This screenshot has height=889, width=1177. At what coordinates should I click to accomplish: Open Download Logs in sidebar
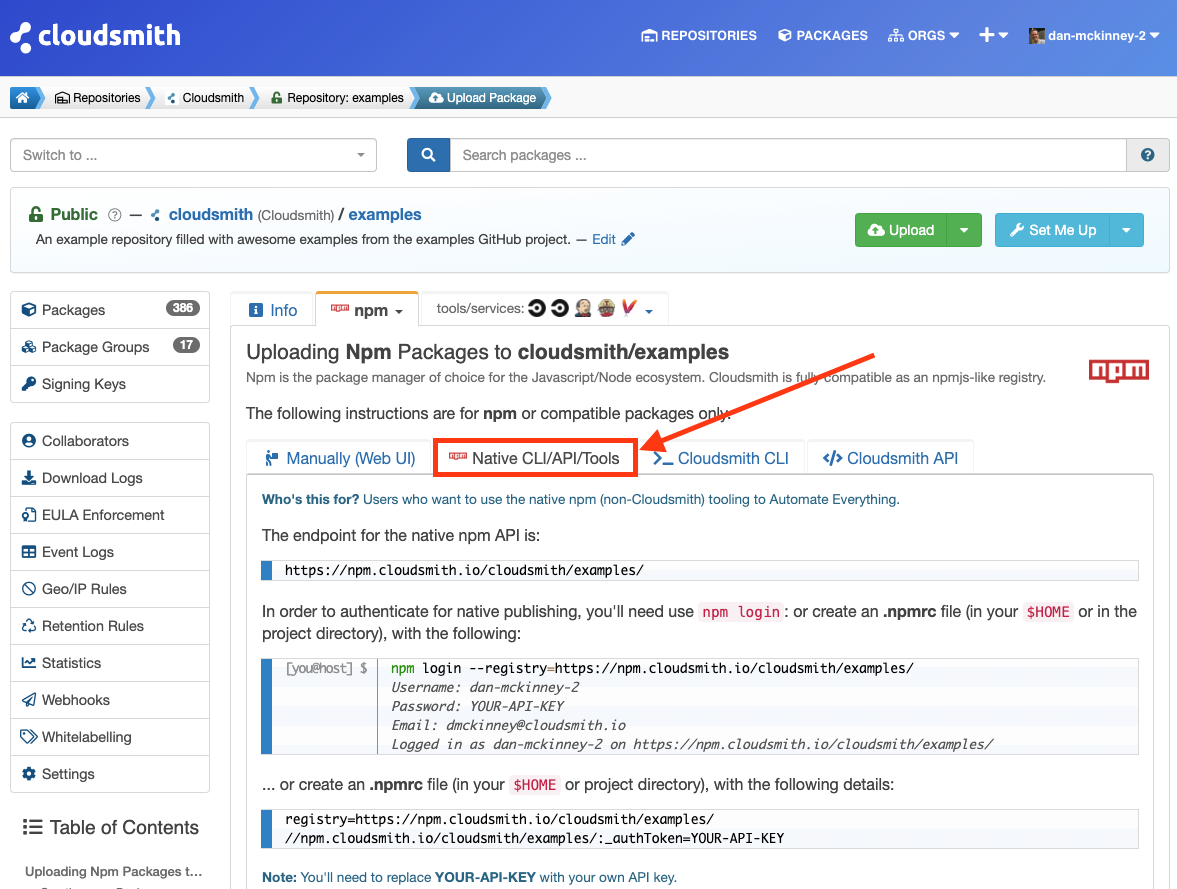point(110,478)
